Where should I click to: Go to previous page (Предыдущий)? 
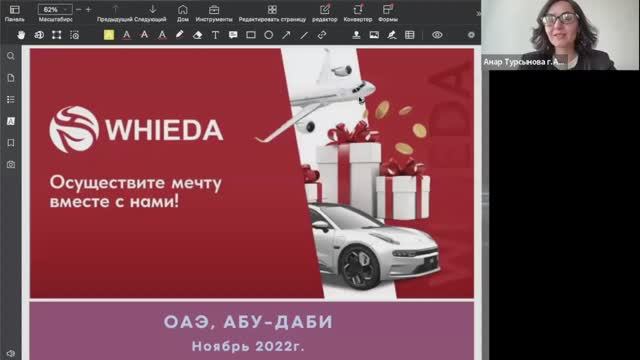(x=116, y=13)
